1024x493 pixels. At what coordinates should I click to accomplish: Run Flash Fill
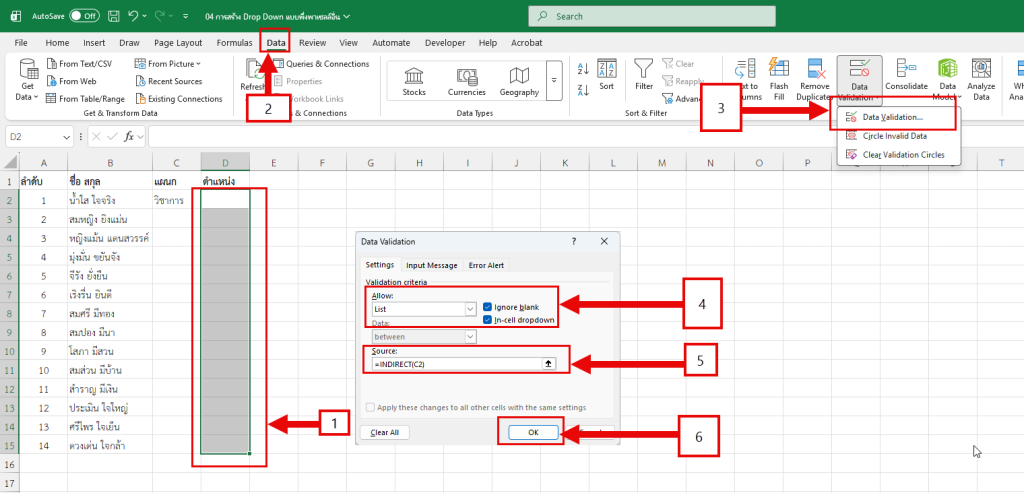point(778,80)
